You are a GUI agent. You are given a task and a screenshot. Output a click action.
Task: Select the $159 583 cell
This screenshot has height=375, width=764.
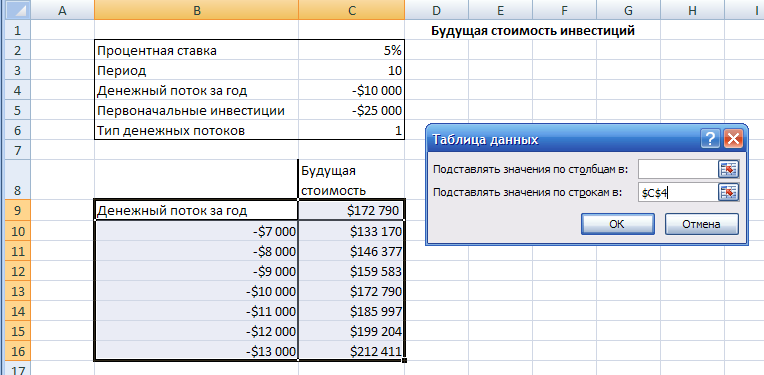coord(351,271)
